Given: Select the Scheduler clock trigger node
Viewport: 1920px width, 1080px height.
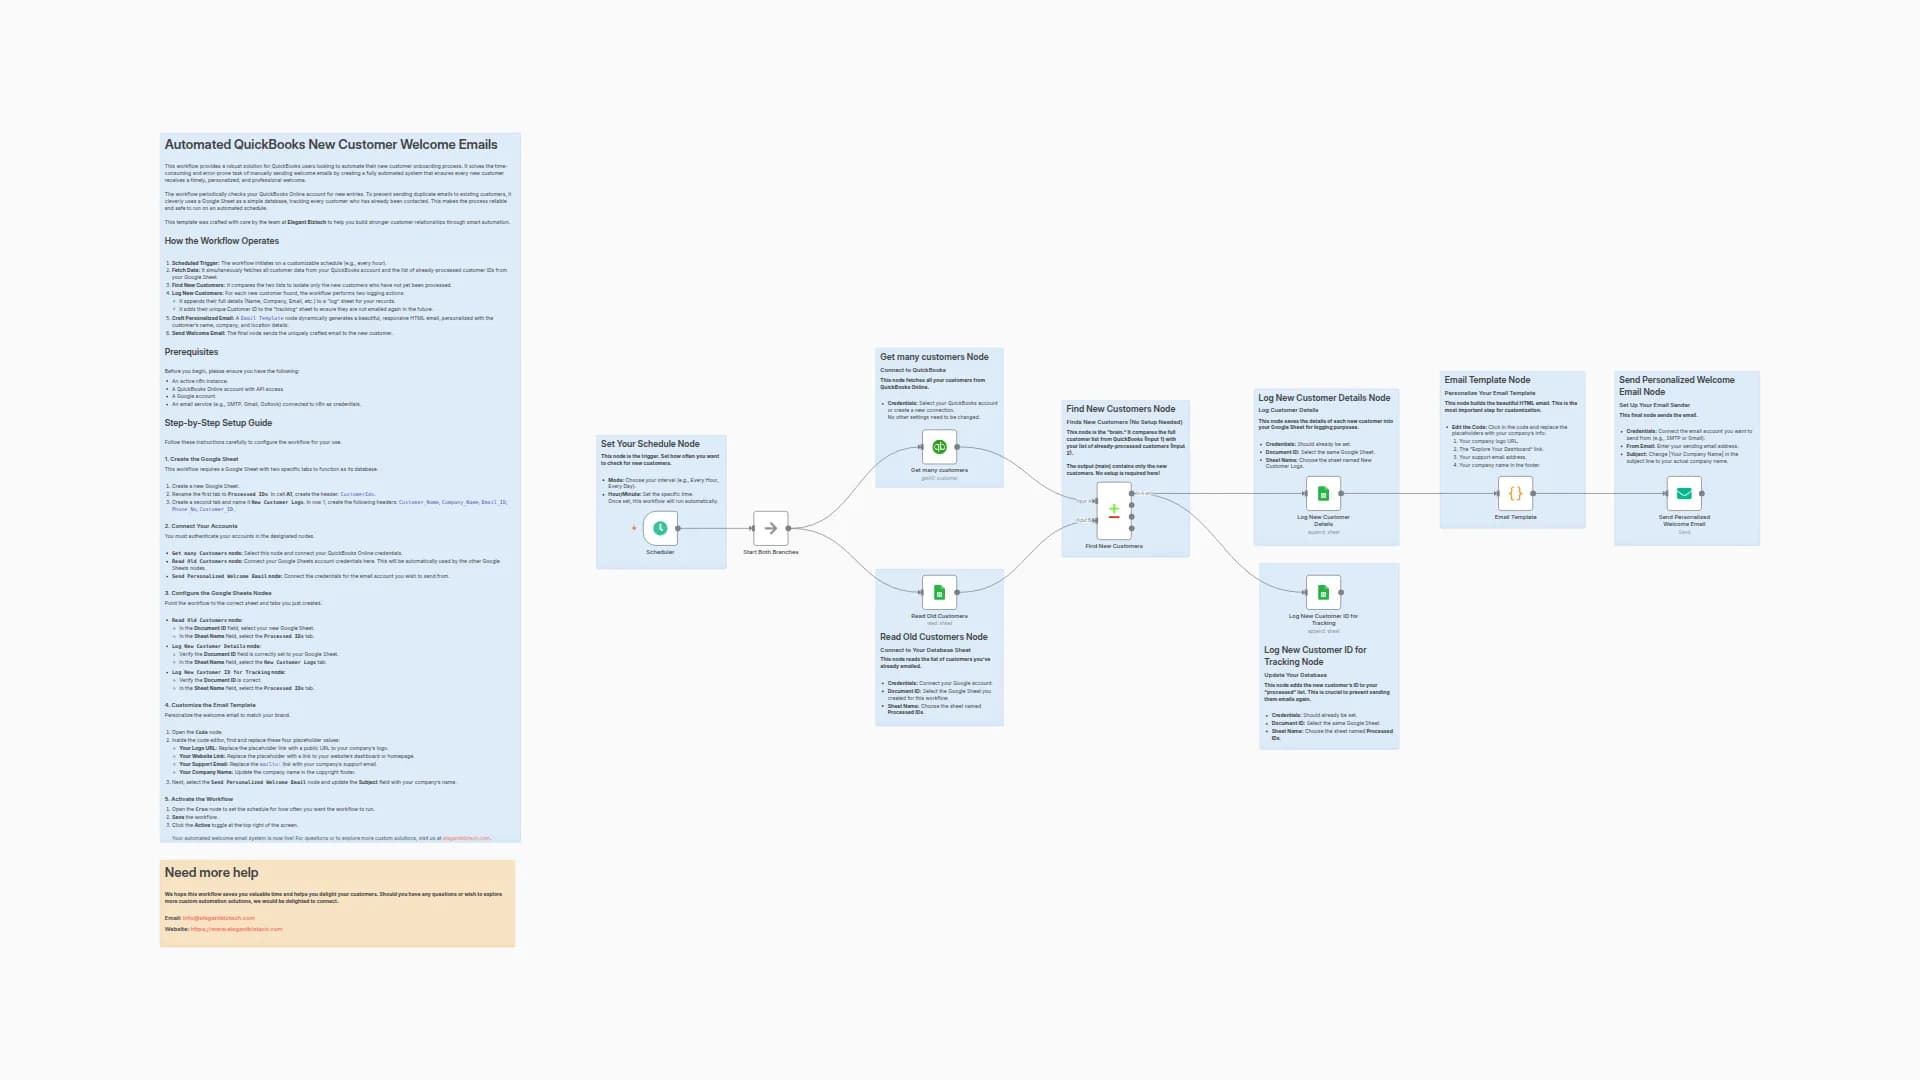Looking at the screenshot, I should (x=660, y=528).
